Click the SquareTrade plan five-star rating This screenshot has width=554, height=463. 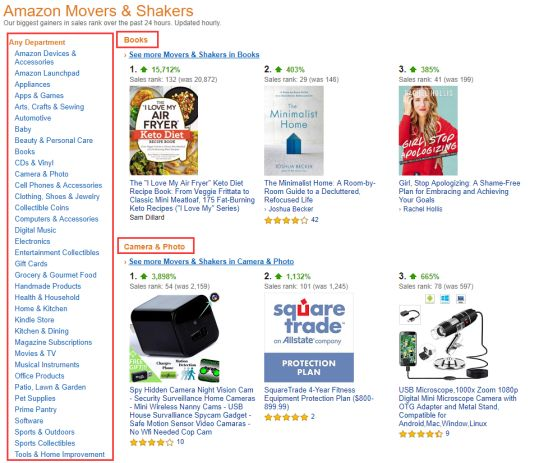pos(286,417)
